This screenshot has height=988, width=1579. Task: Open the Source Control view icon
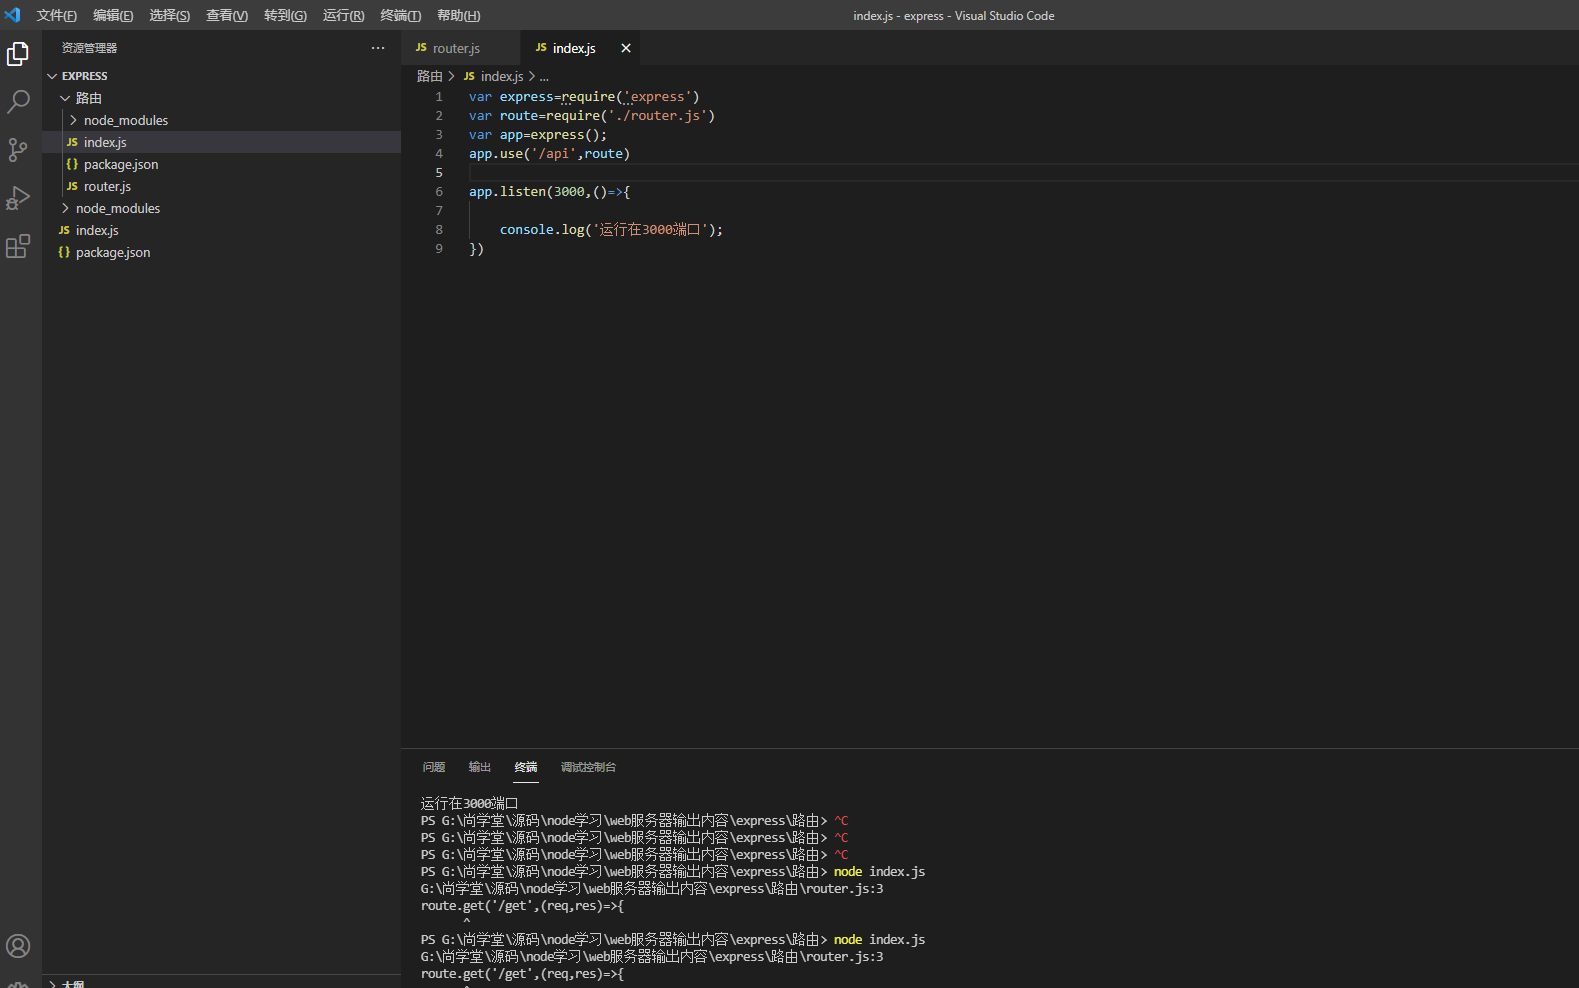click(x=18, y=150)
